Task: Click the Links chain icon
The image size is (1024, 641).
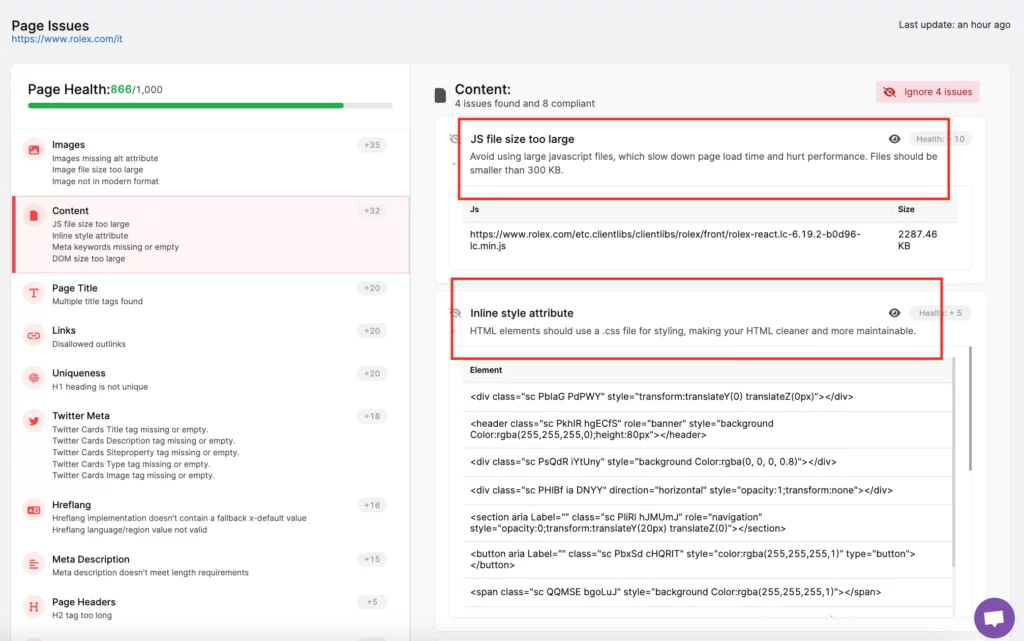Action: click(x=34, y=335)
